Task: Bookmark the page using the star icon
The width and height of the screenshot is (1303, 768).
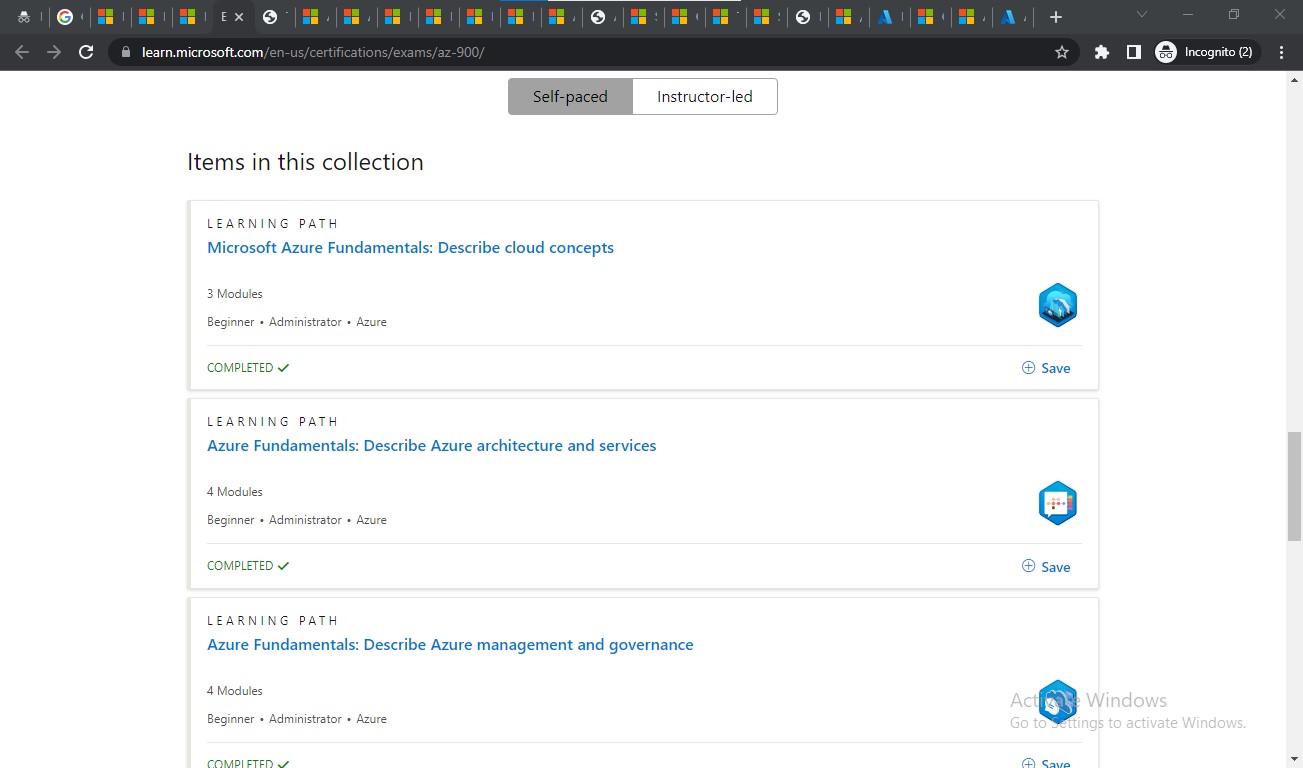Action: pos(1060,51)
